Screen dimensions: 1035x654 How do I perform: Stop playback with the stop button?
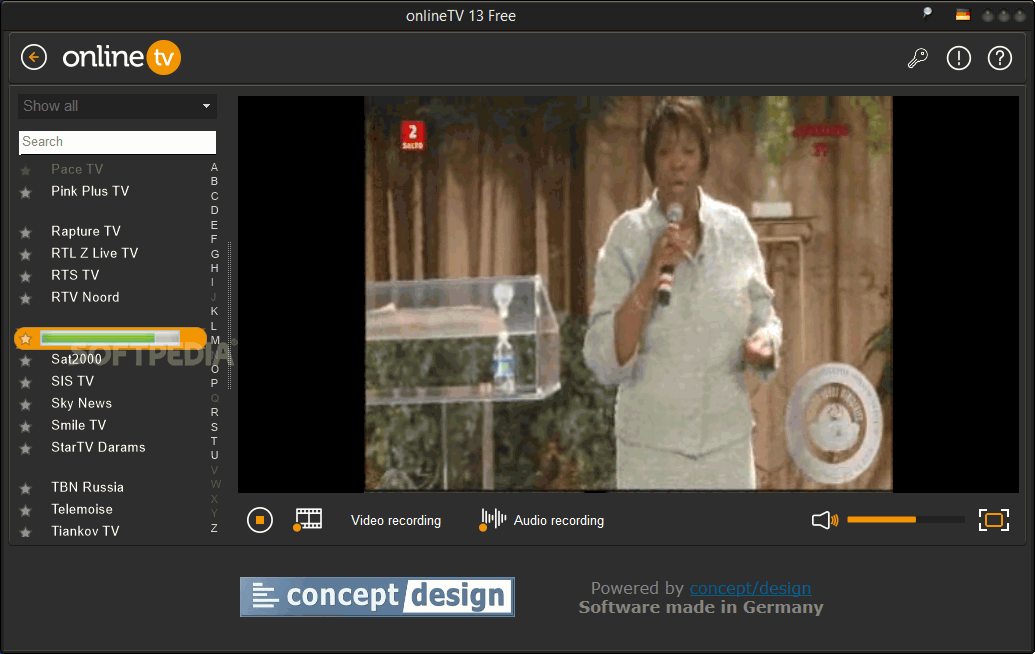pos(259,520)
